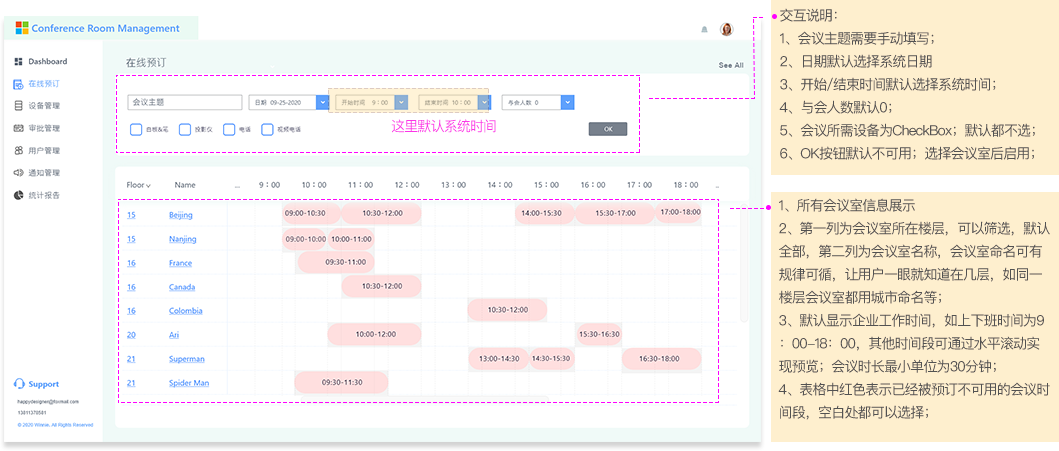Open notifications via the bell icon
Screen dimensions: 1059x451
(x=704, y=30)
